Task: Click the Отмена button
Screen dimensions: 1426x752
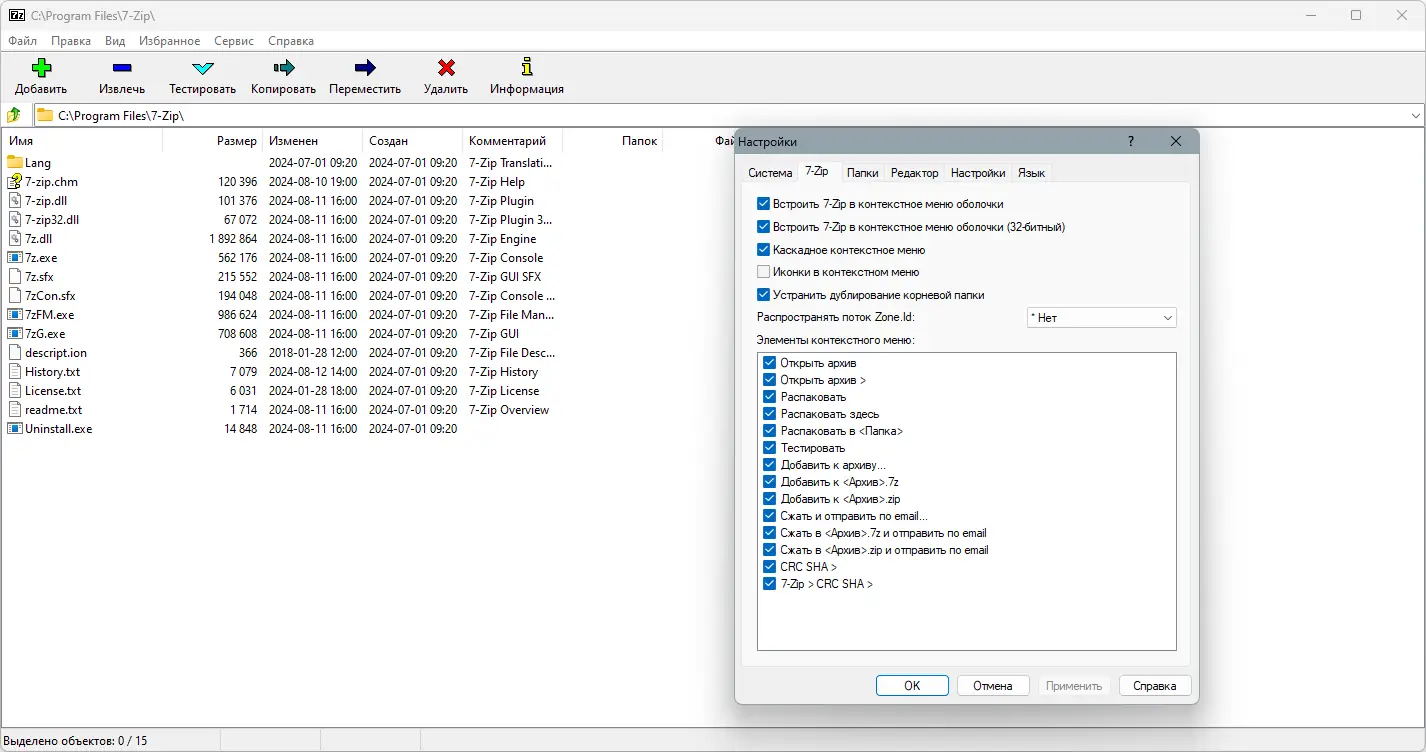Action: point(993,686)
